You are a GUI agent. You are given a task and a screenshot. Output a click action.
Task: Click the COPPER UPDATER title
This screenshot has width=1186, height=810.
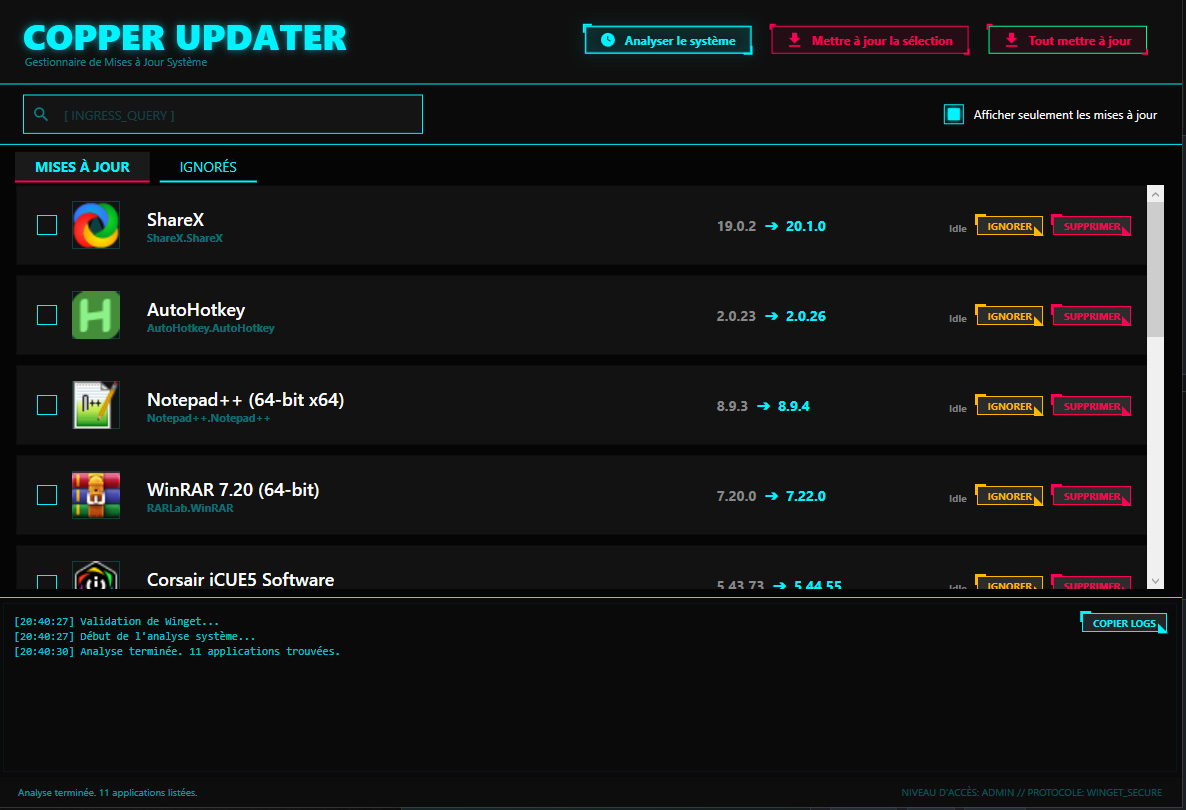[x=185, y=38]
